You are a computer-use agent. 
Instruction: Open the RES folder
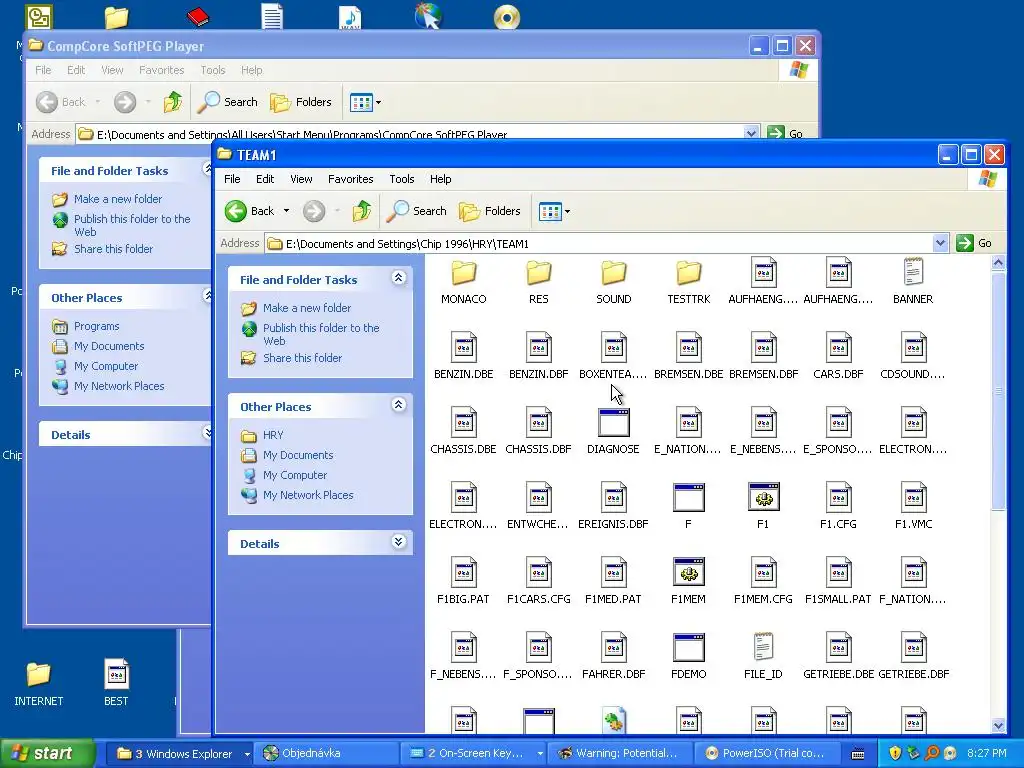point(538,281)
